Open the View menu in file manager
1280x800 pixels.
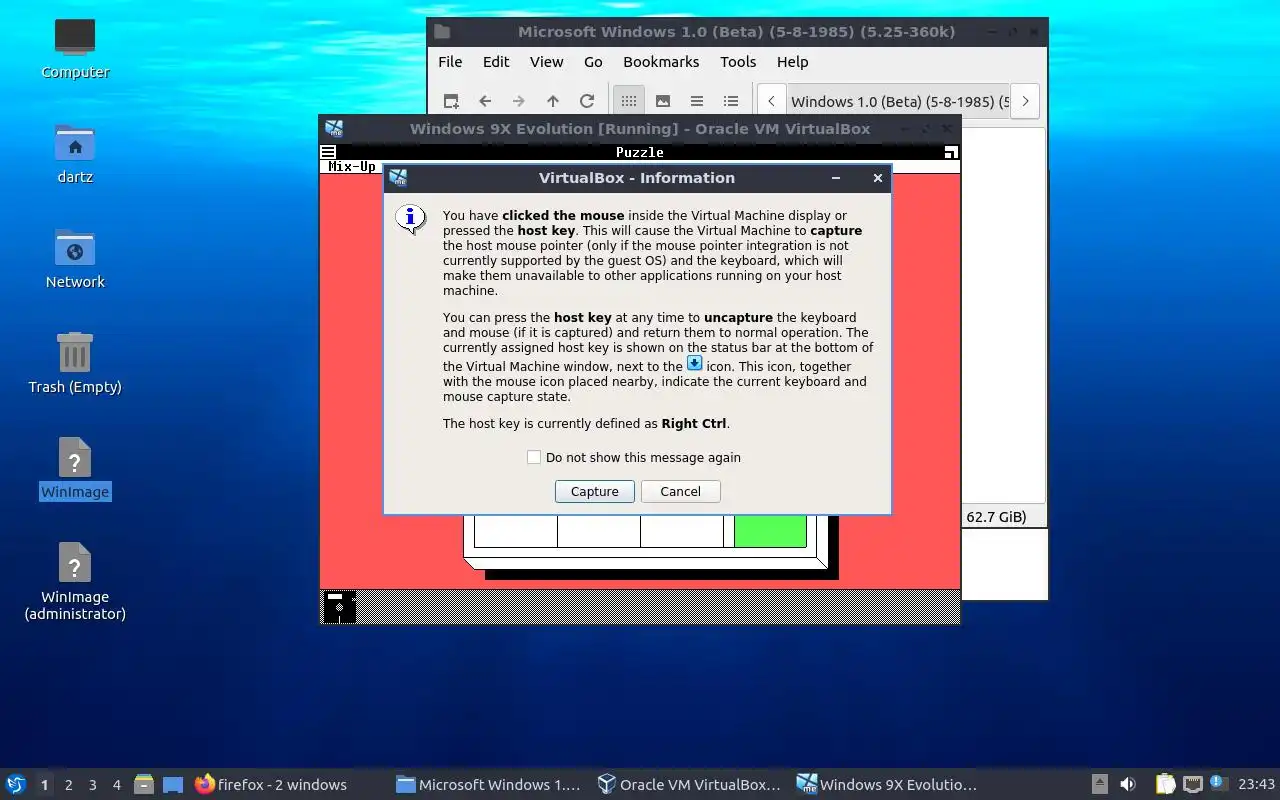pyautogui.click(x=546, y=62)
